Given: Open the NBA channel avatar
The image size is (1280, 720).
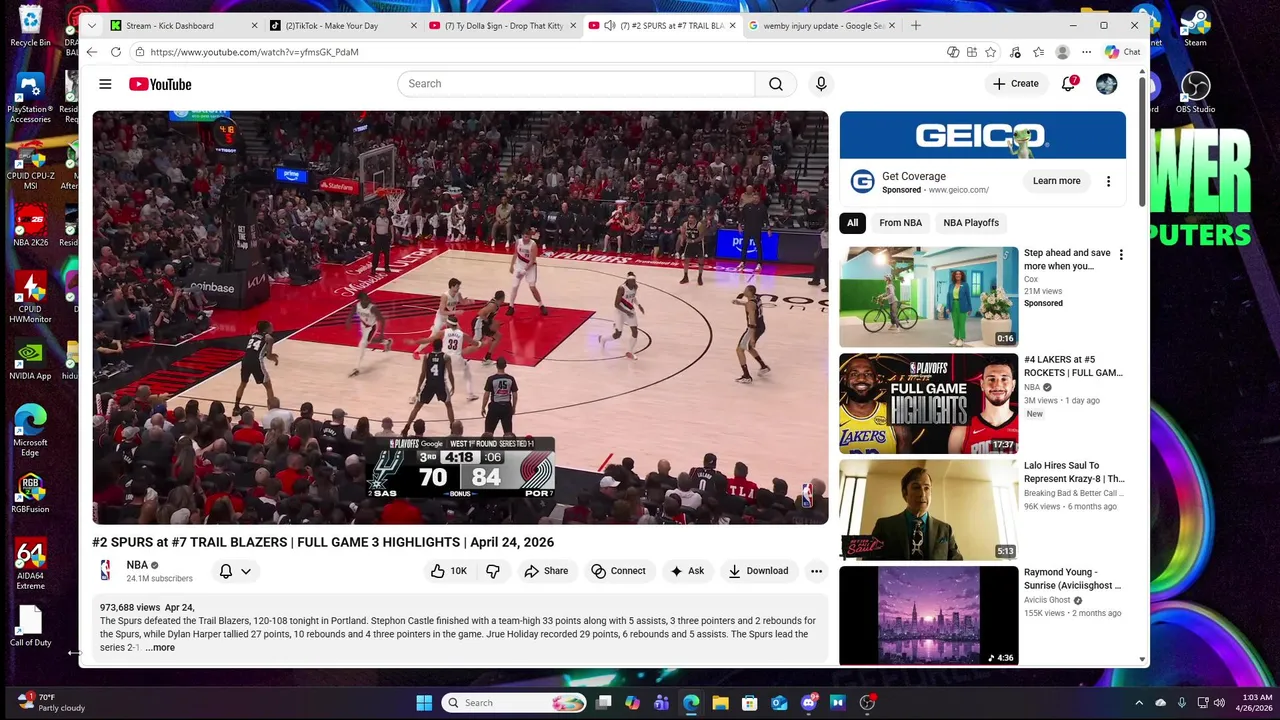Looking at the screenshot, I should point(105,571).
